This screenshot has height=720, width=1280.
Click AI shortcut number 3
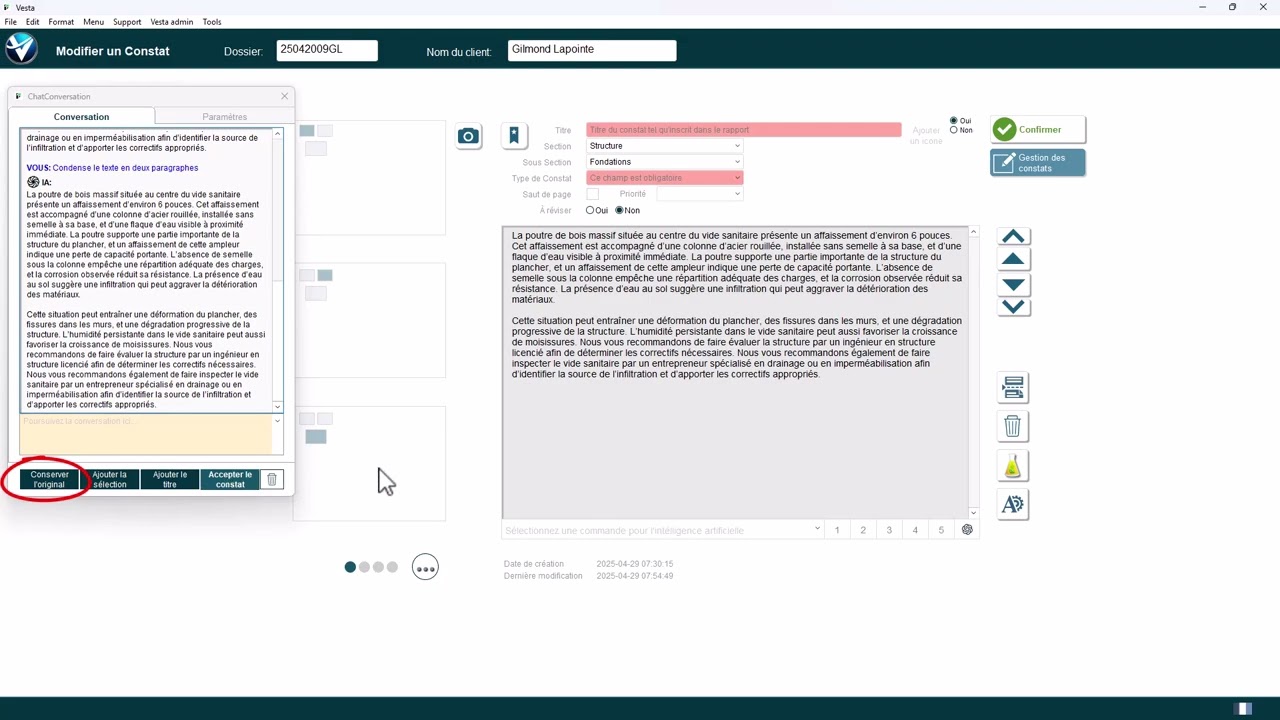pyautogui.click(x=889, y=530)
